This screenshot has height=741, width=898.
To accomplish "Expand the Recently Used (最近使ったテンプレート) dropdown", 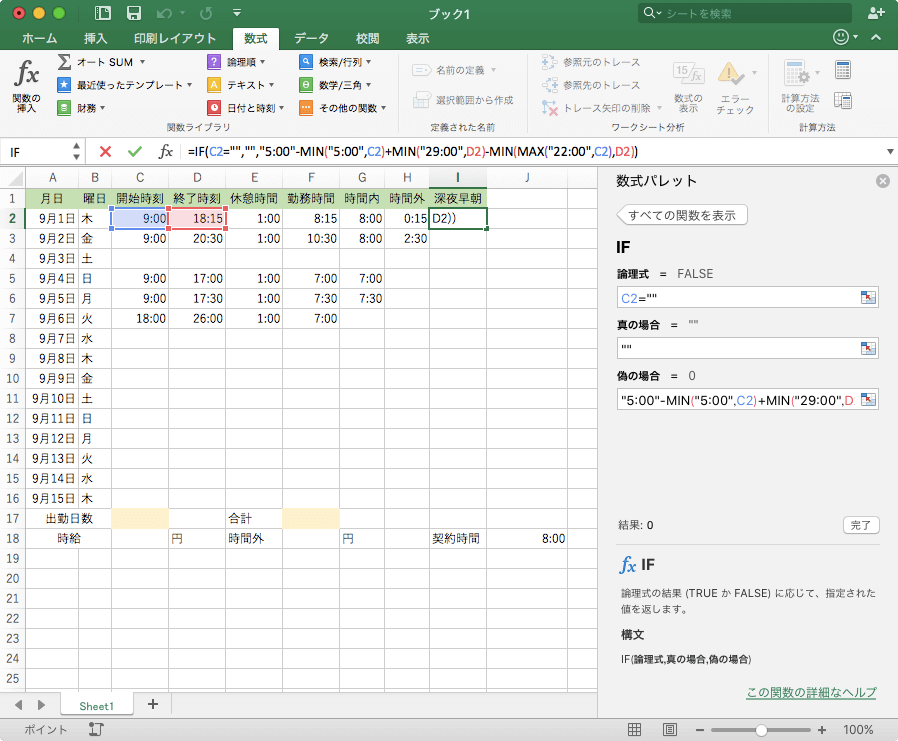I will pyautogui.click(x=190, y=85).
